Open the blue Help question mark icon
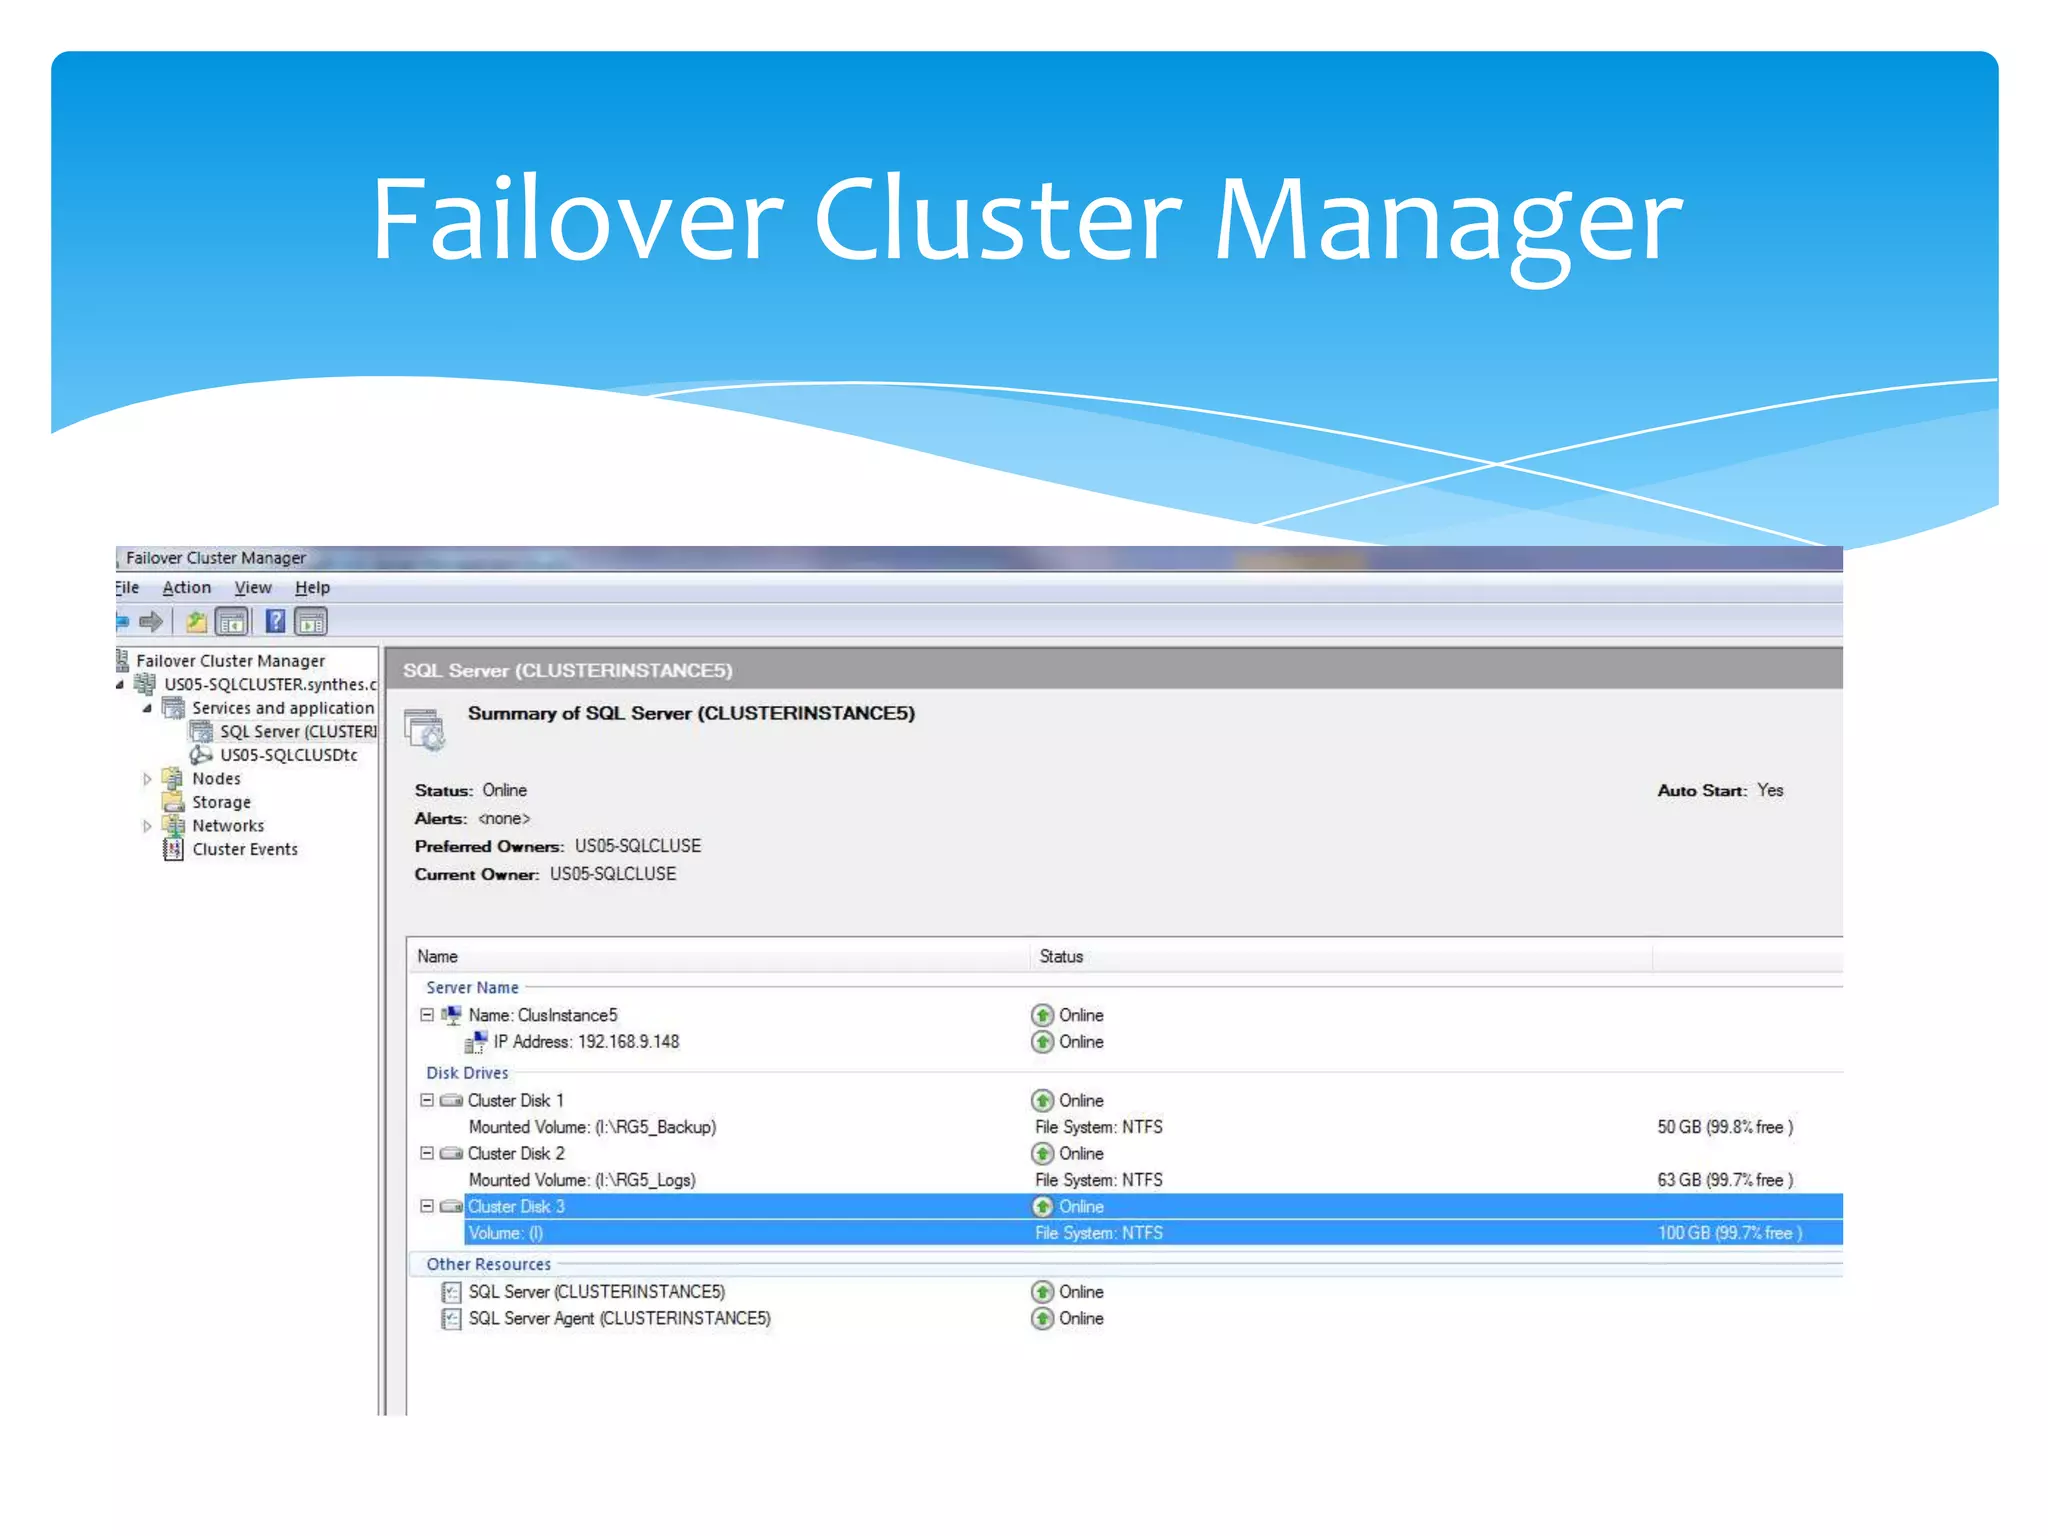The width and height of the screenshot is (2048, 1536). pyautogui.click(x=275, y=622)
